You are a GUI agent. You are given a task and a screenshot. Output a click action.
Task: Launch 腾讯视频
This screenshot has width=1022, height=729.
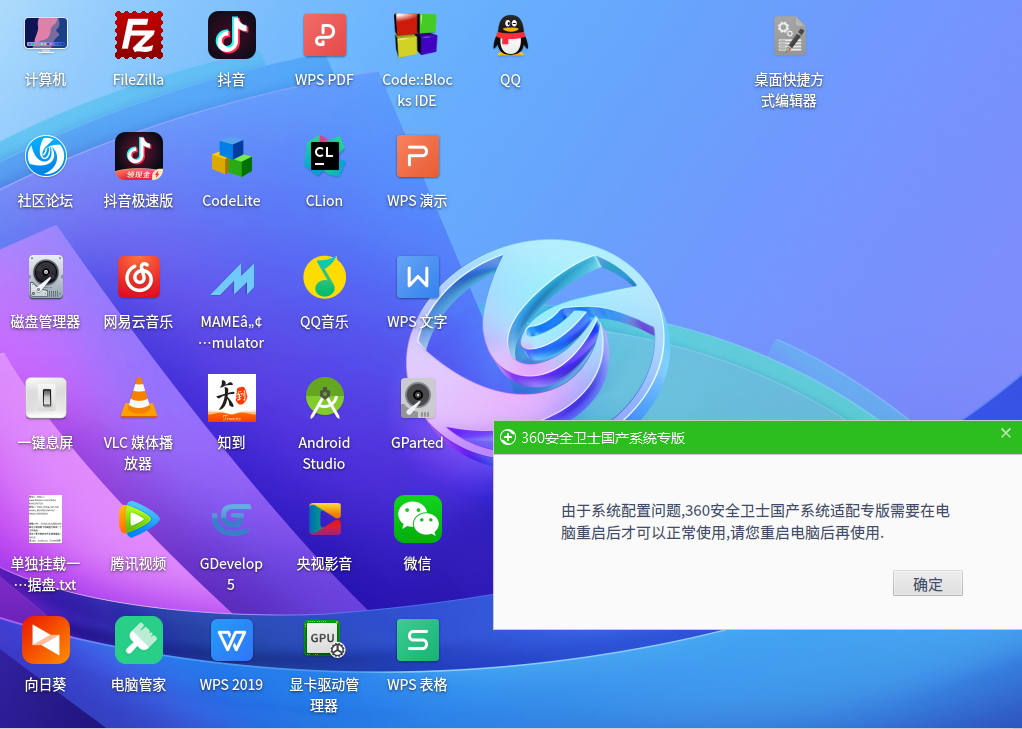138,519
